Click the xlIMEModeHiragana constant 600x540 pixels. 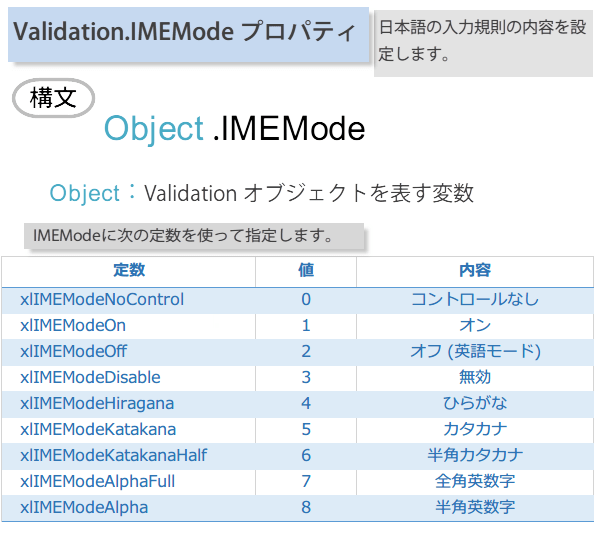[97, 403]
